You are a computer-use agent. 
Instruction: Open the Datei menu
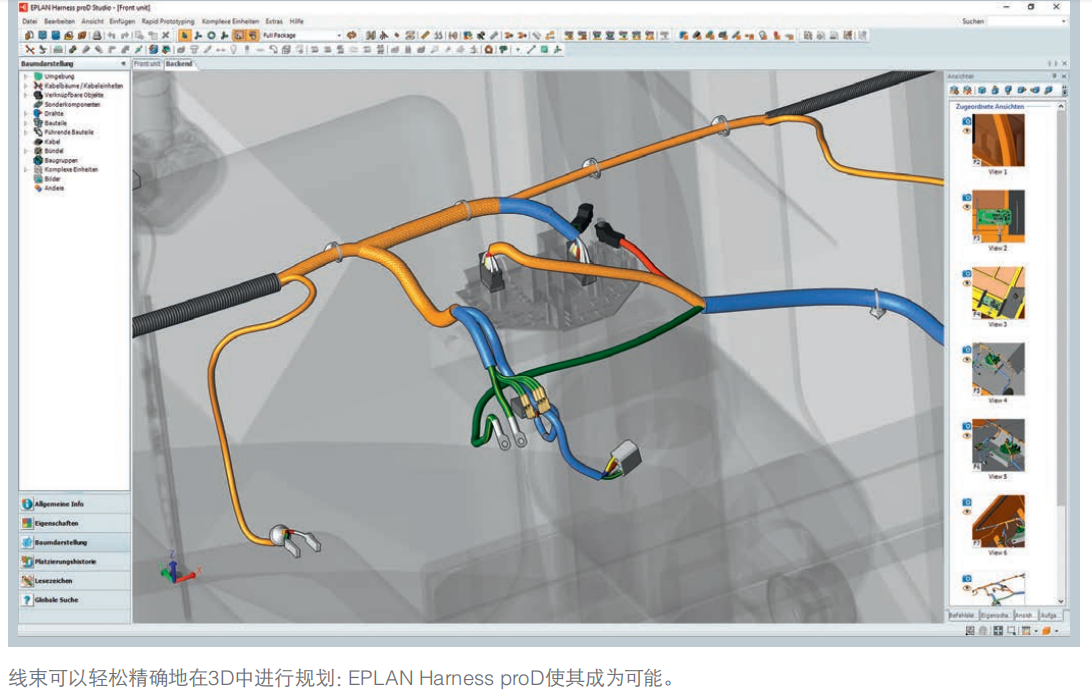click(29, 22)
